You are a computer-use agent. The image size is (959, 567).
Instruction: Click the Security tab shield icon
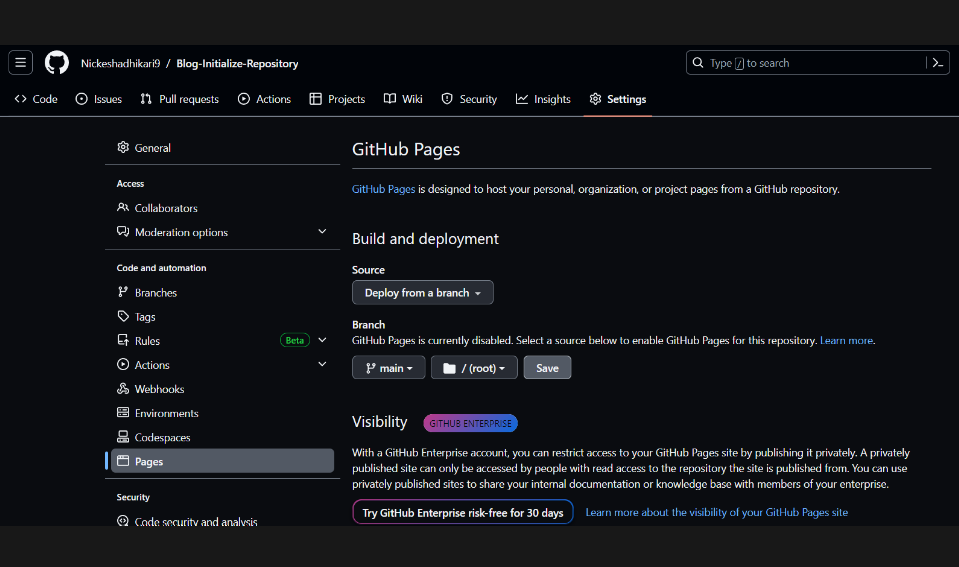447,98
